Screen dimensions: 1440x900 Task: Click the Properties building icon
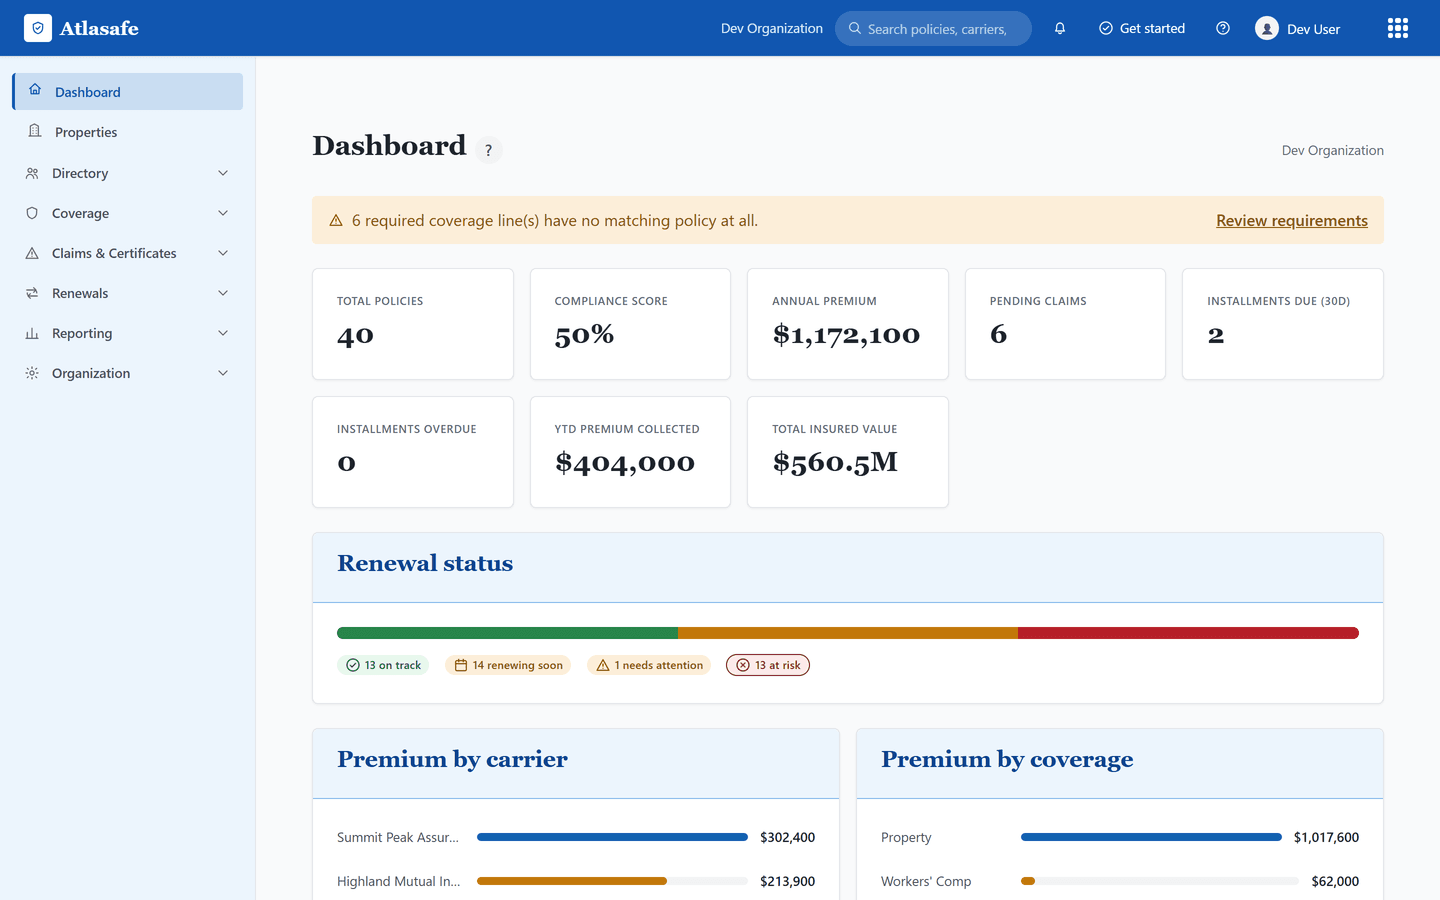point(35,131)
